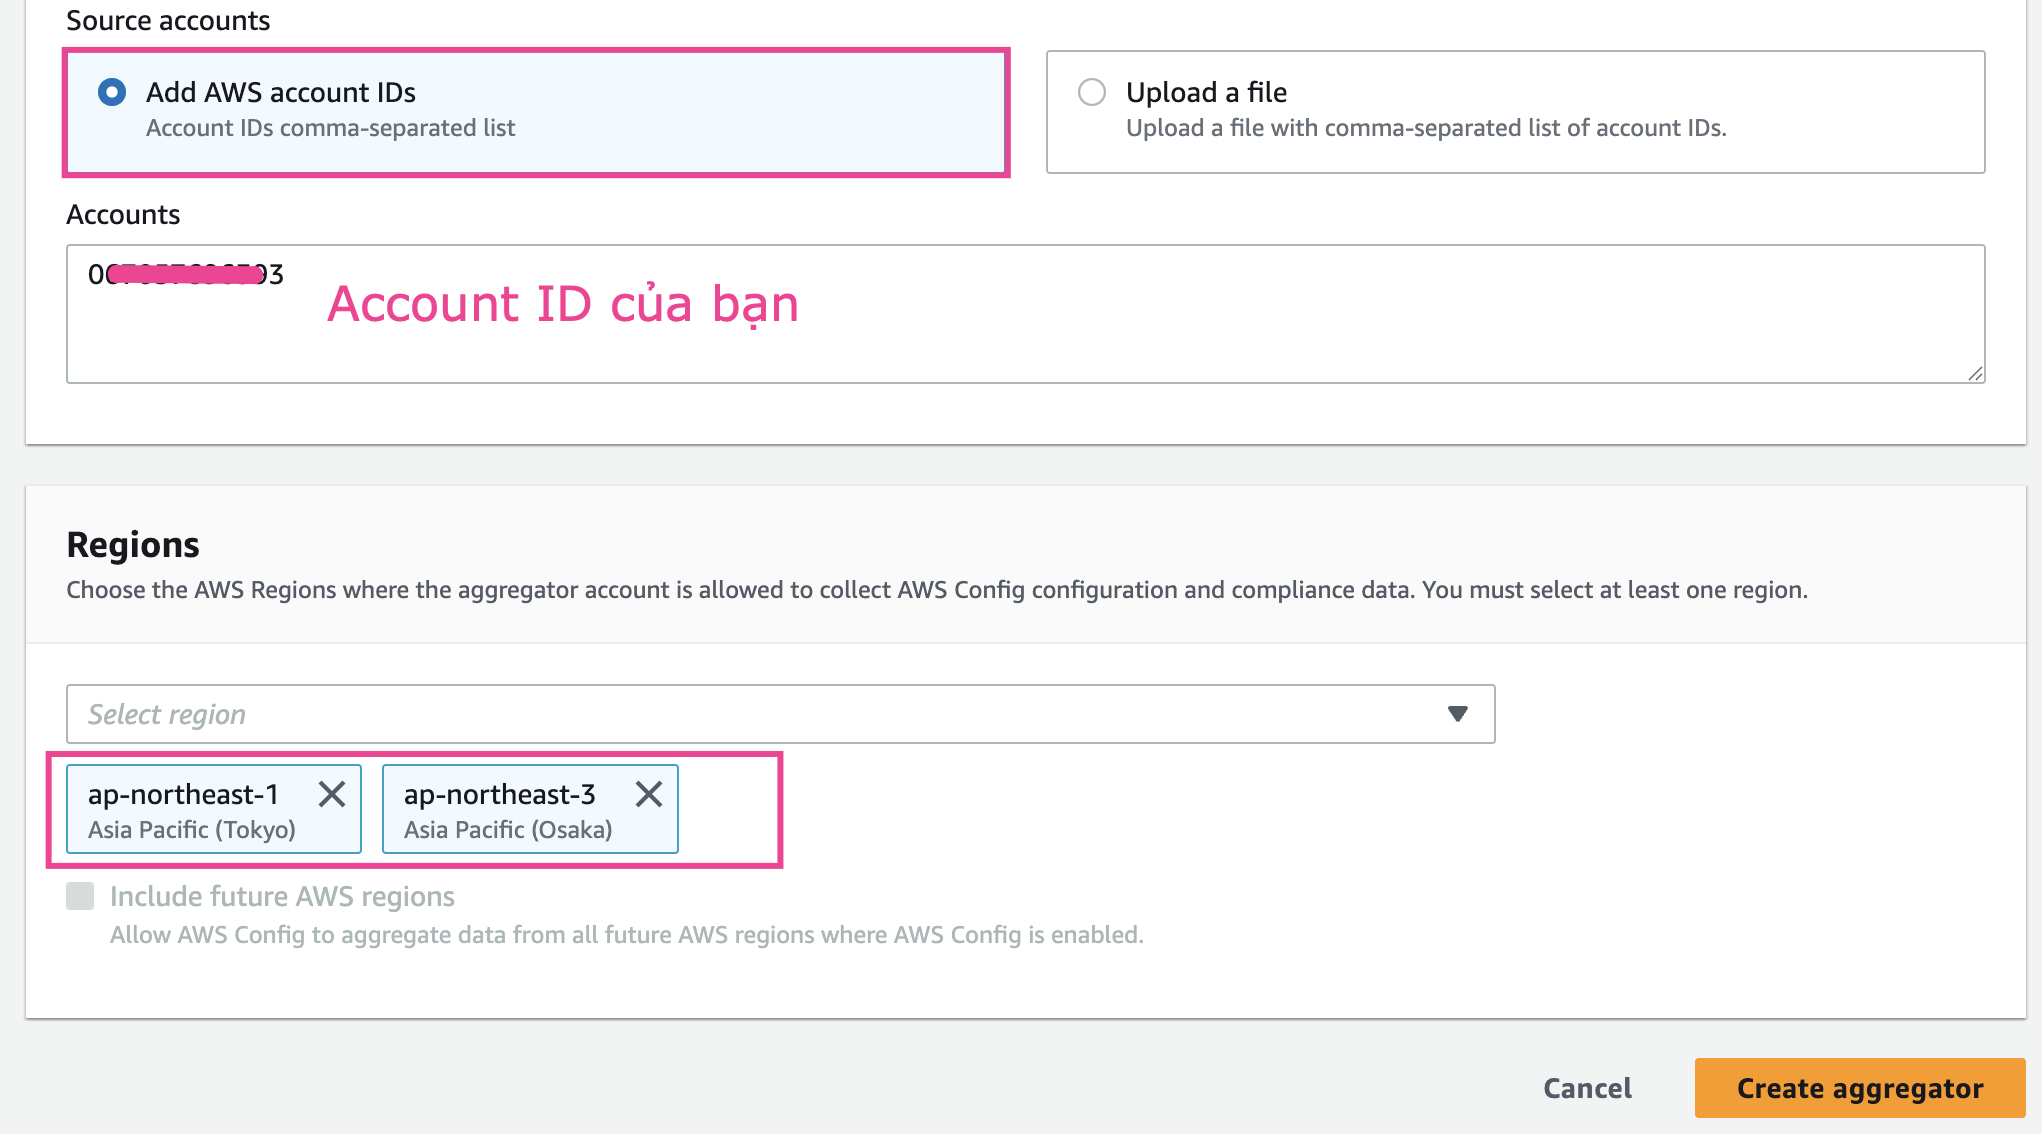Click the Regions section heading
This screenshot has height=1134, width=2042.
click(x=133, y=545)
